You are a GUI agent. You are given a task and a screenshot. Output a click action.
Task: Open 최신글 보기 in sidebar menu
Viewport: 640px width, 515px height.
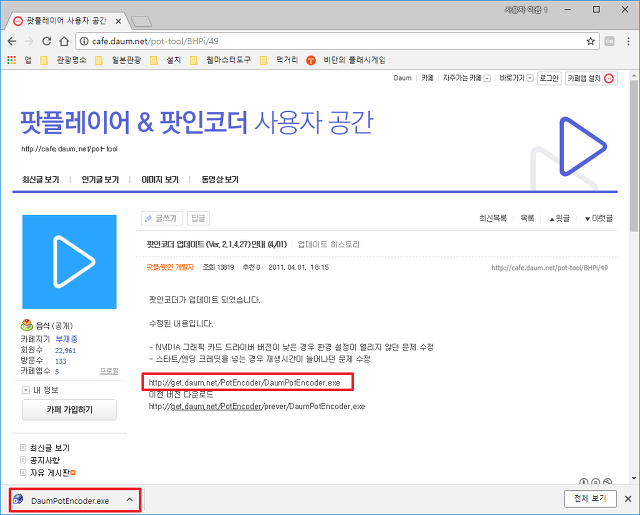coord(50,448)
